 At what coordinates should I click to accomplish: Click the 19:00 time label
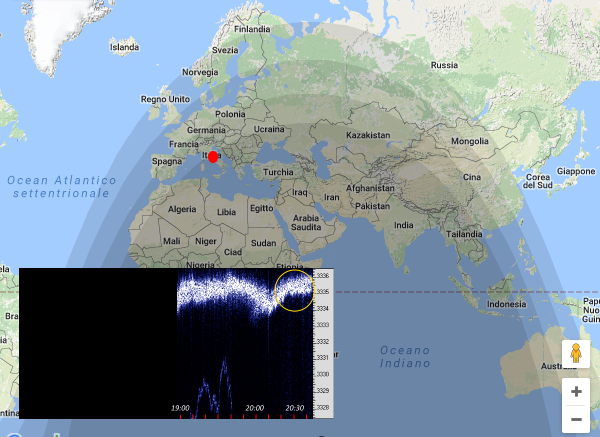[x=181, y=408]
